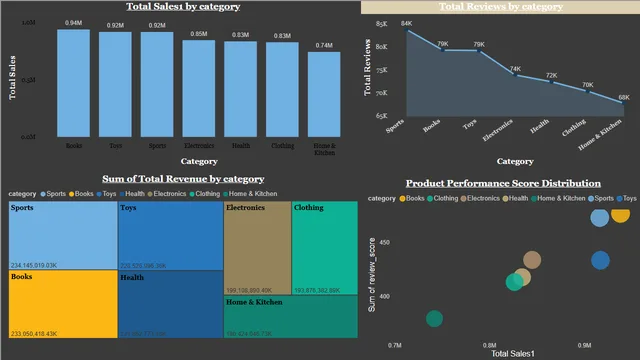Select the 70K Clothing point on reviews line
640x360 pixels.
[x=588, y=91]
